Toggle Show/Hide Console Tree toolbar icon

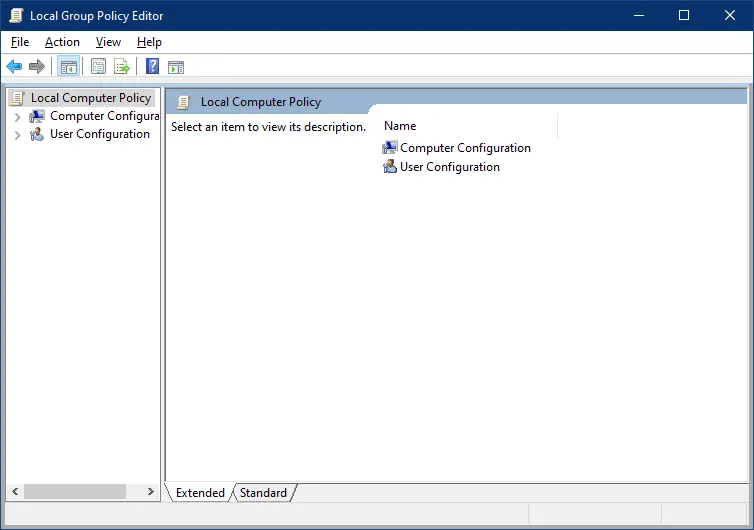click(68, 66)
